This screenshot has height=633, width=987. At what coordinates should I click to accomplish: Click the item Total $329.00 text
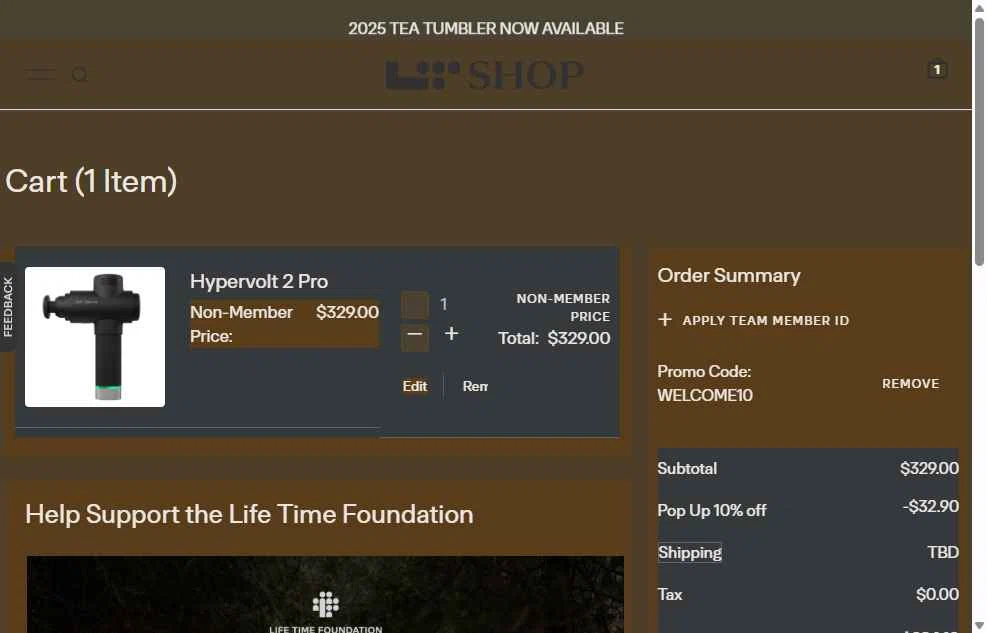[554, 339]
